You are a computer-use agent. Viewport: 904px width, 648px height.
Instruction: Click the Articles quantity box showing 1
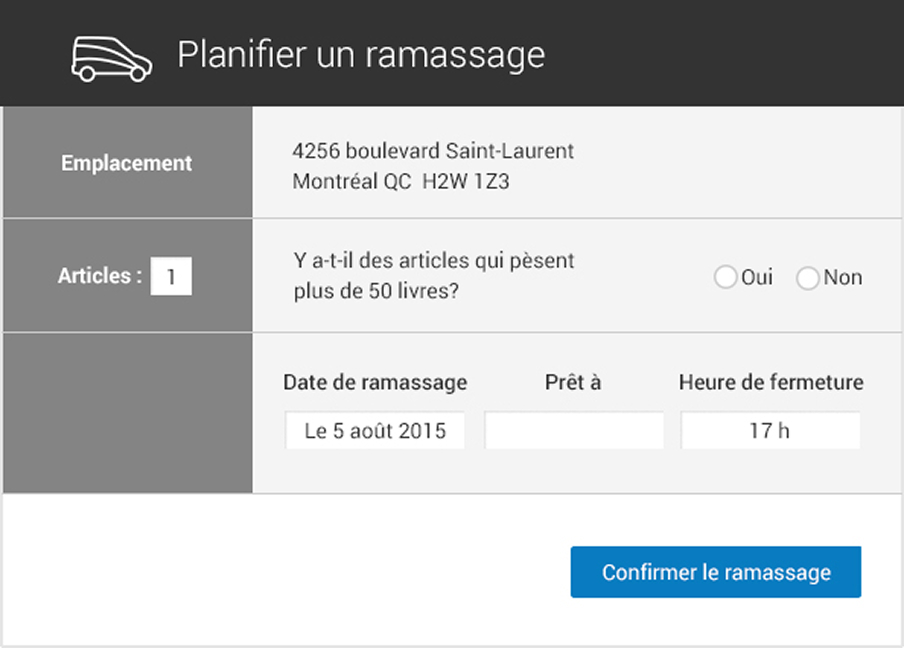170,276
